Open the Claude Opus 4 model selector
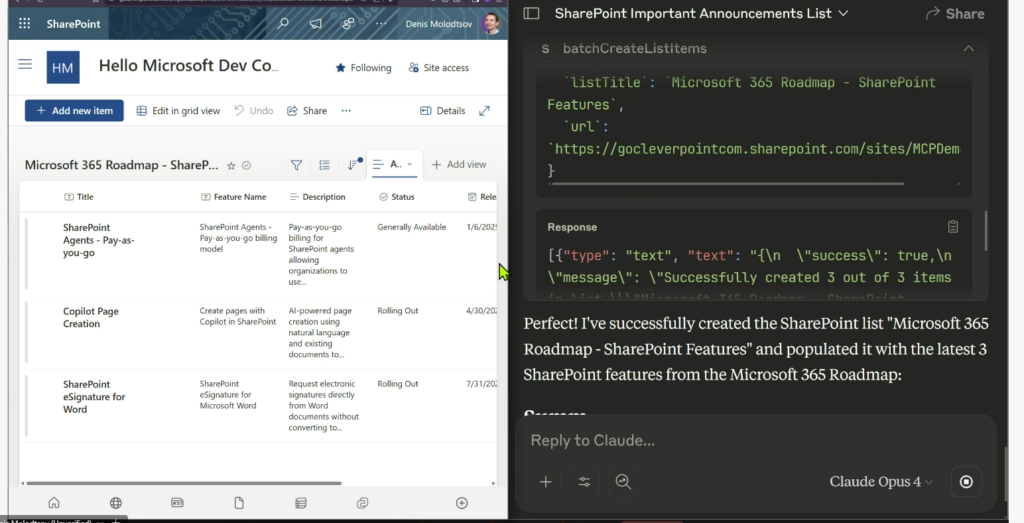1024x523 pixels. click(881, 482)
